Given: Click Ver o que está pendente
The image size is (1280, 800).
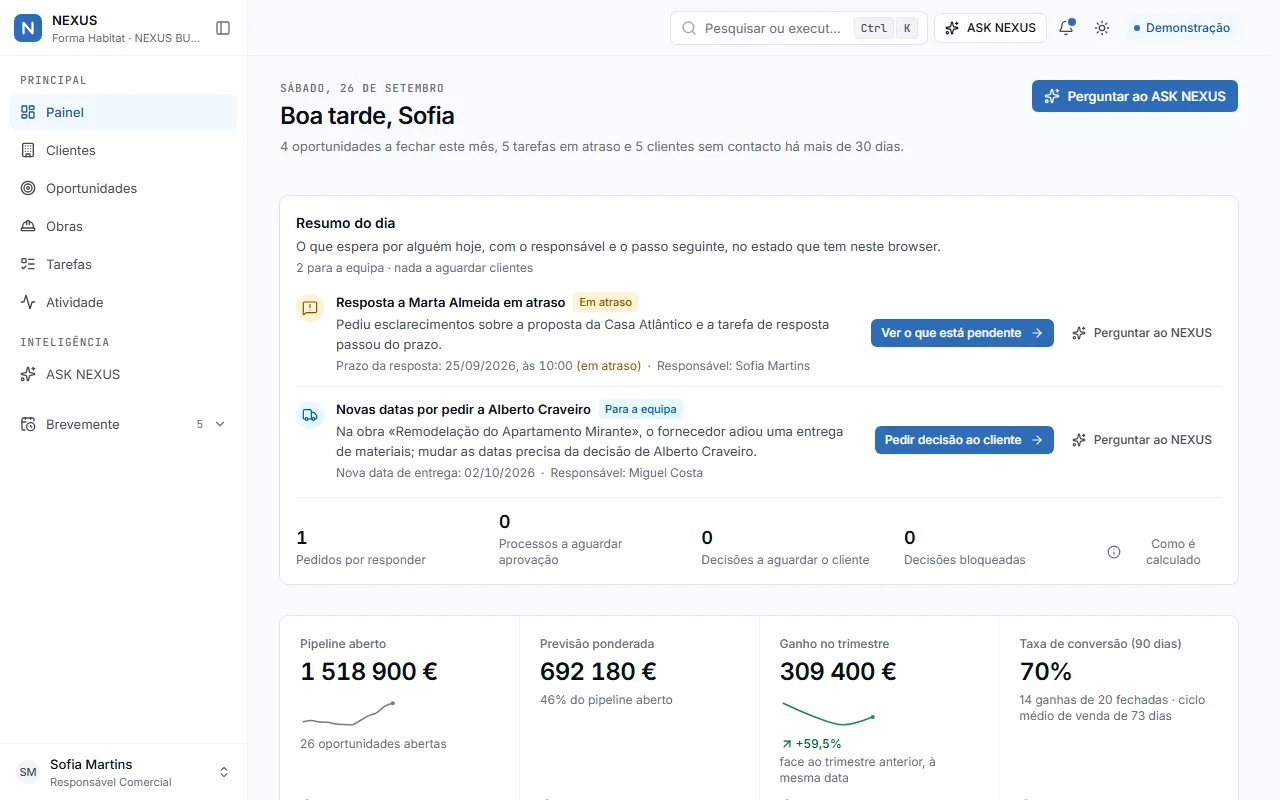Looking at the screenshot, I should (x=962, y=333).
